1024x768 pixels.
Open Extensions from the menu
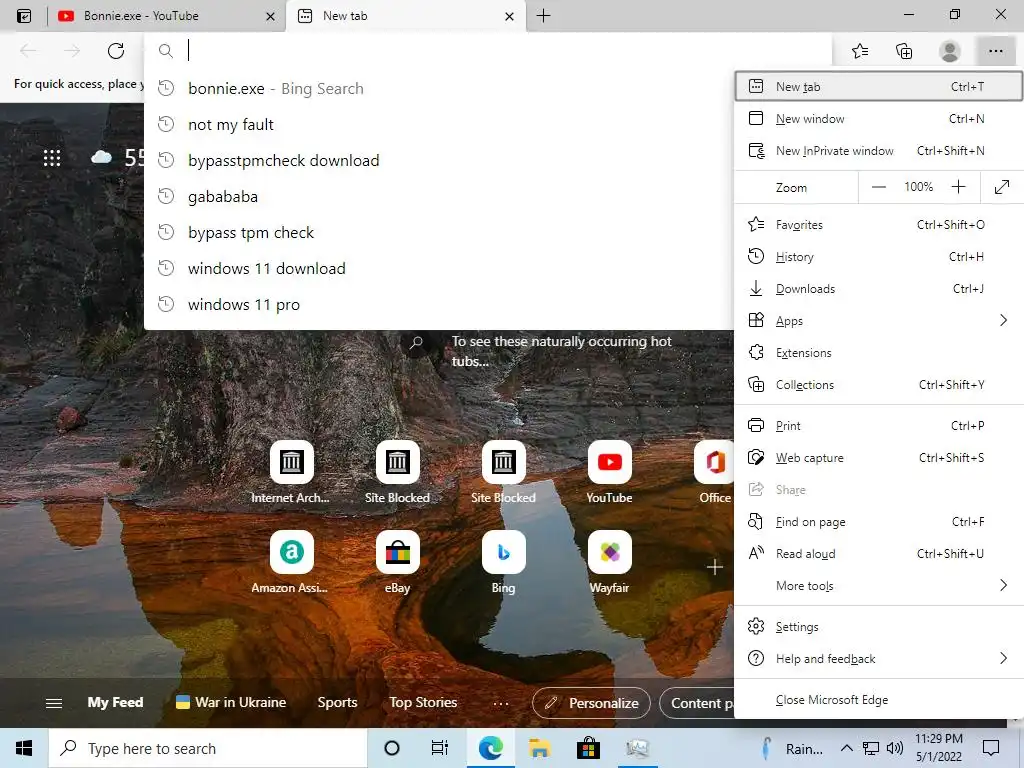878,353
